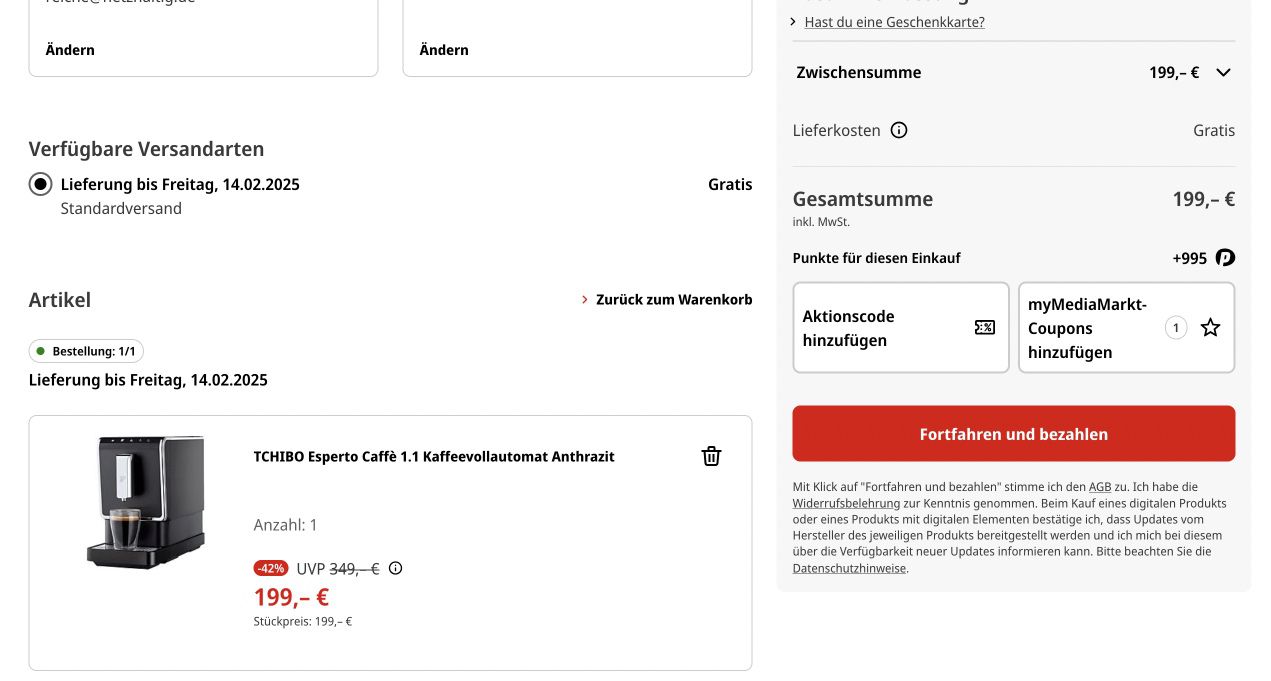Click the Payback points logo icon
The width and height of the screenshot is (1271, 681).
point(1225,258)
